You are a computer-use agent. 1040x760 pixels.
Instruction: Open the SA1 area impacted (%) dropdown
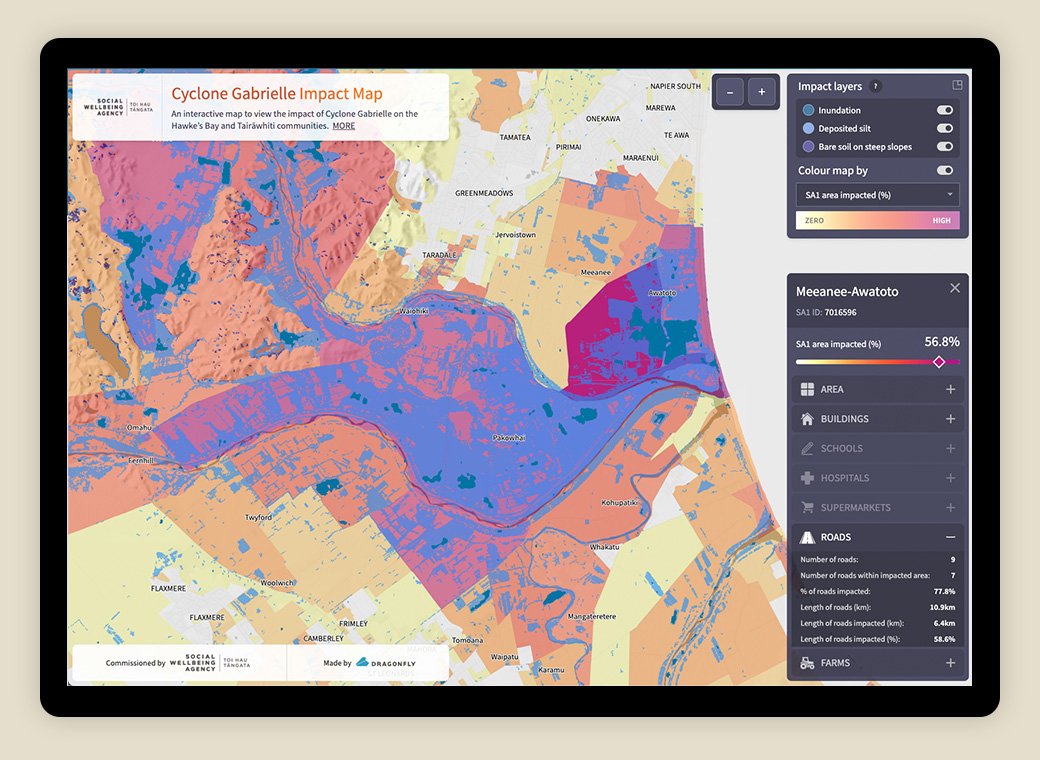tap(877, 195)
